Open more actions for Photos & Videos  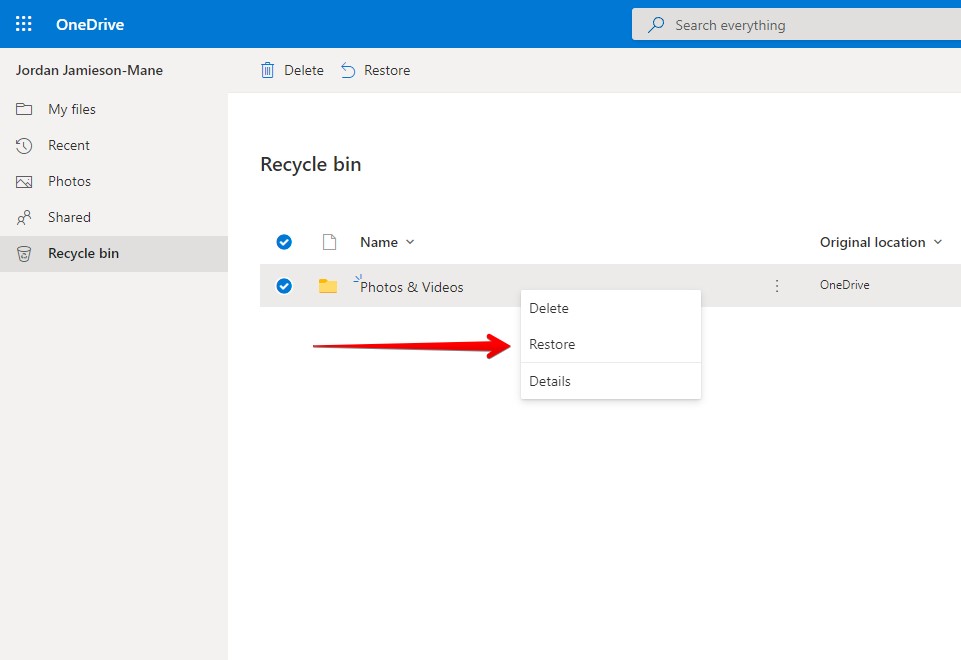777,285
